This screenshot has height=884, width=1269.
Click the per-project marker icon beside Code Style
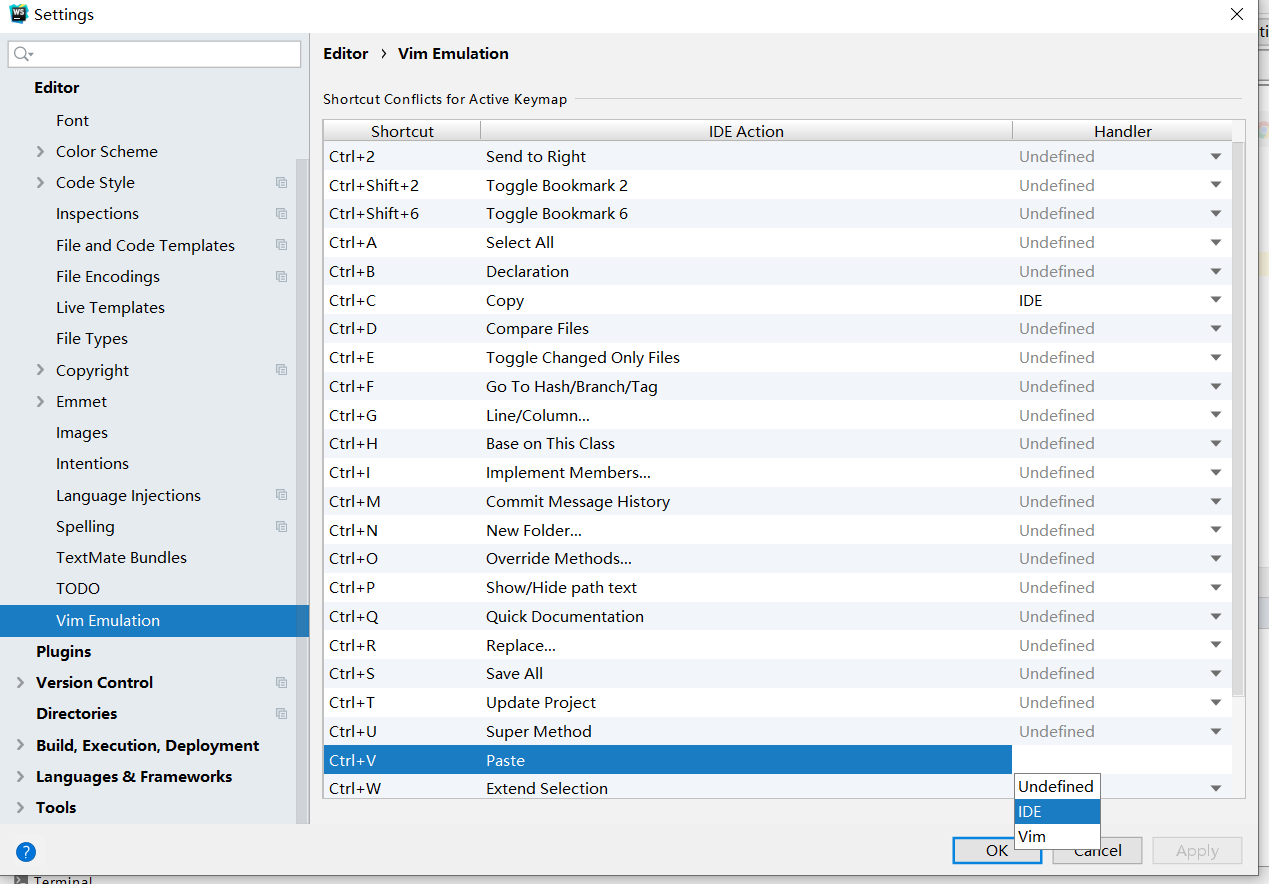(x=281, y=182)
